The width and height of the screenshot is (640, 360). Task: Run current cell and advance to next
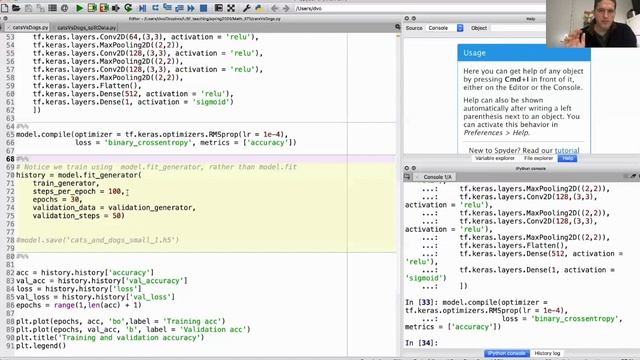(x=104, y=8)
